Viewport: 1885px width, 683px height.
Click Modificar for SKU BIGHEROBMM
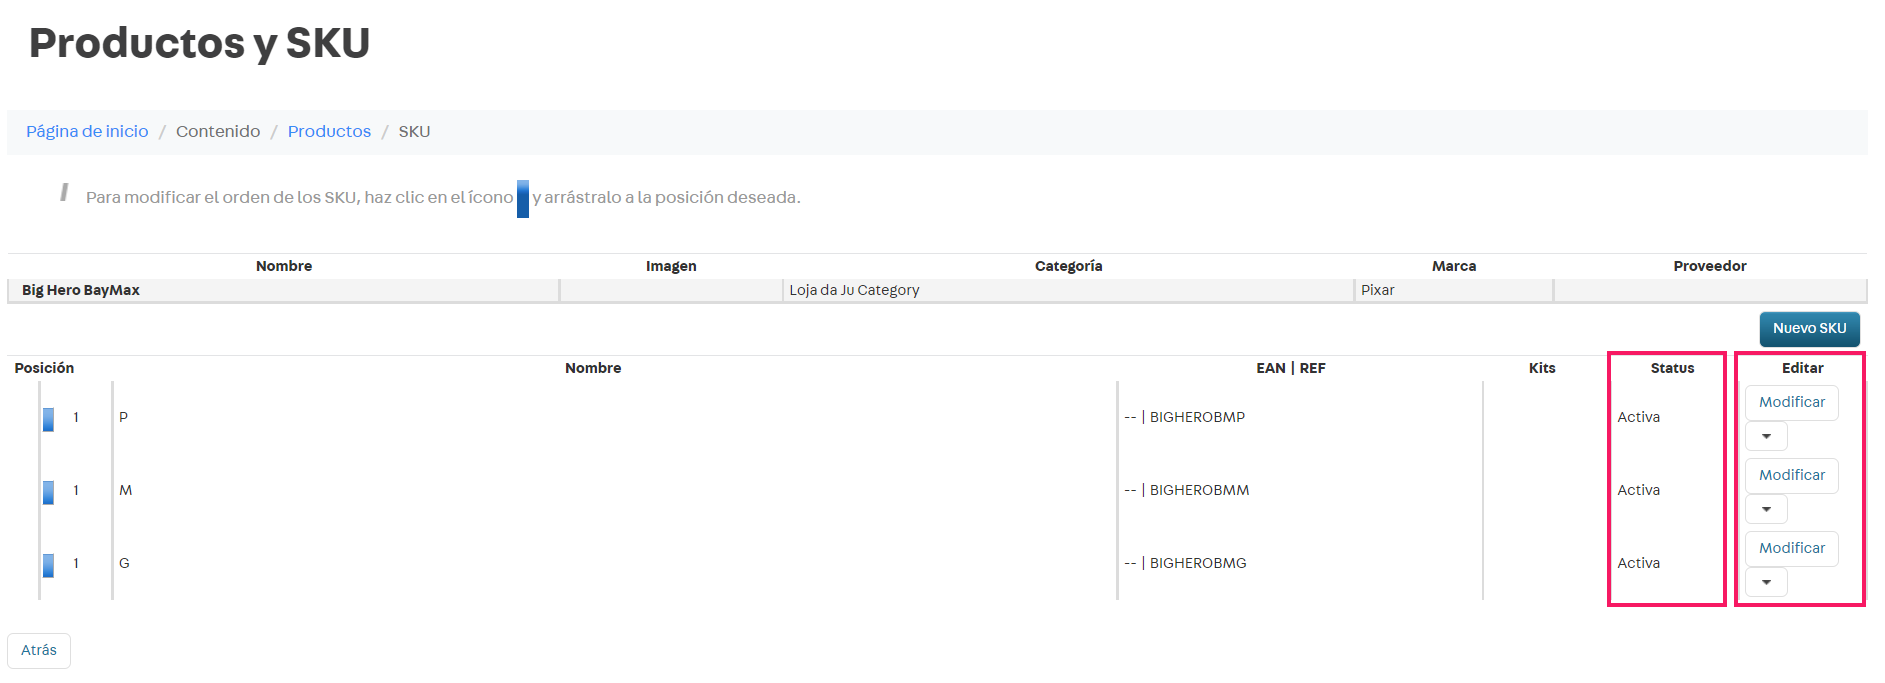1791,475
